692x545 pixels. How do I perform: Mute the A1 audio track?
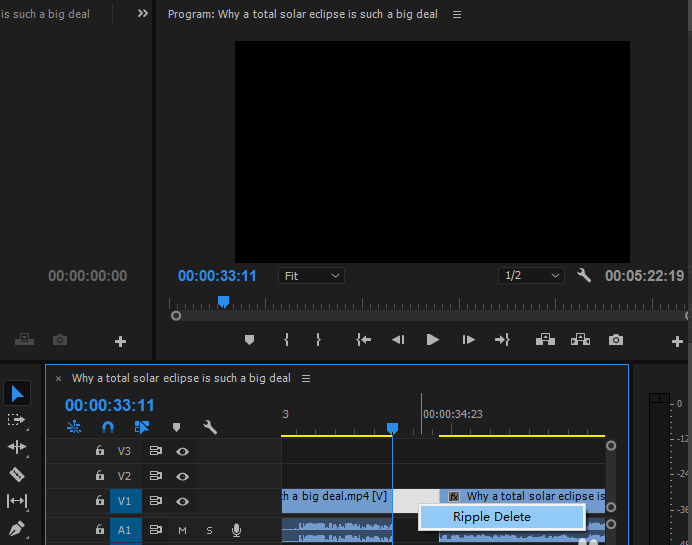coord(183,530)
